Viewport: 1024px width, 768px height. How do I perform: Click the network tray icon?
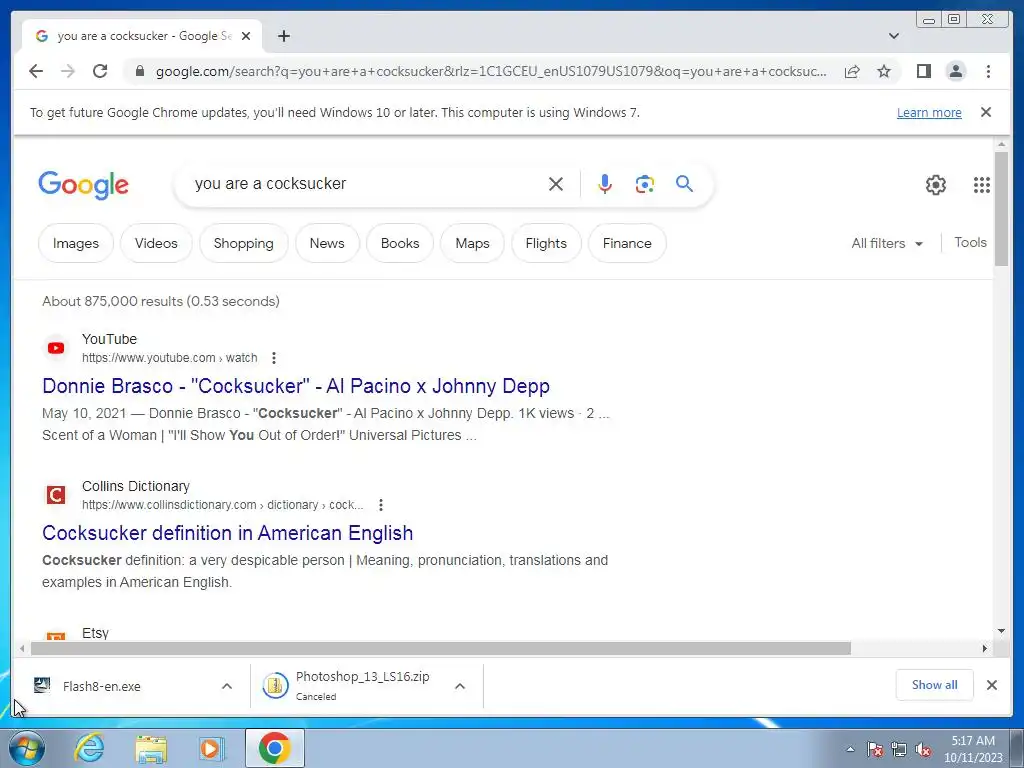tap(899, 750)
